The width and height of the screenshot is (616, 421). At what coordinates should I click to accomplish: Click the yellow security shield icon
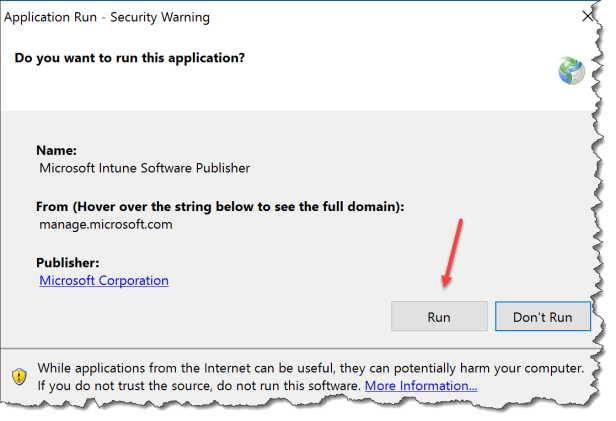18,376
